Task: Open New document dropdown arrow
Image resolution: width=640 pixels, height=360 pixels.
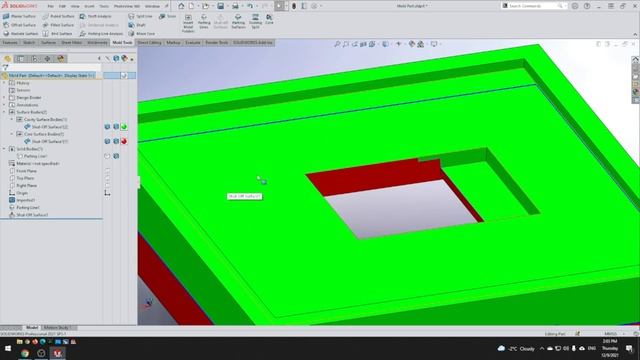Action: (197, 6)
